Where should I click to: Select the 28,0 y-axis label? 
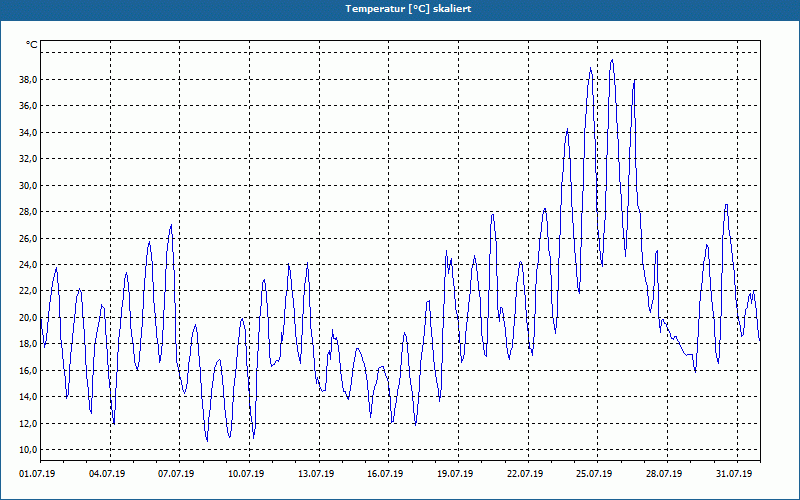[28, 212]
